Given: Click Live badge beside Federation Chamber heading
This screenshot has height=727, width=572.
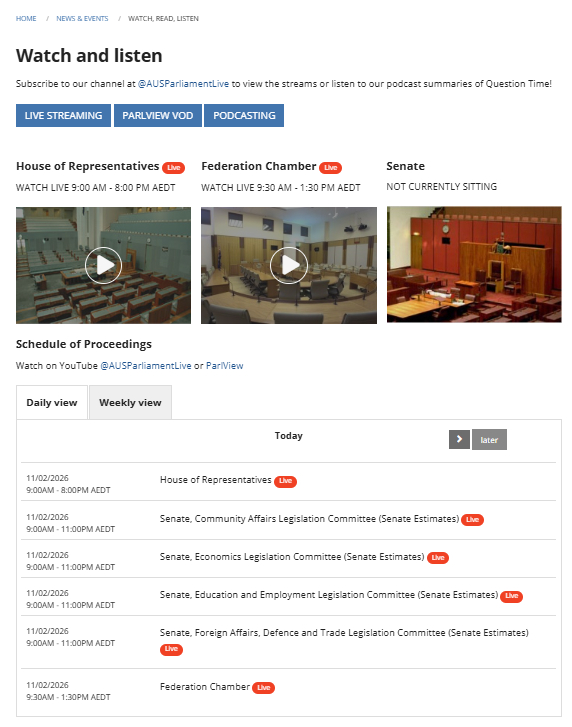Looking at the screenshot, I should point(330,168).
